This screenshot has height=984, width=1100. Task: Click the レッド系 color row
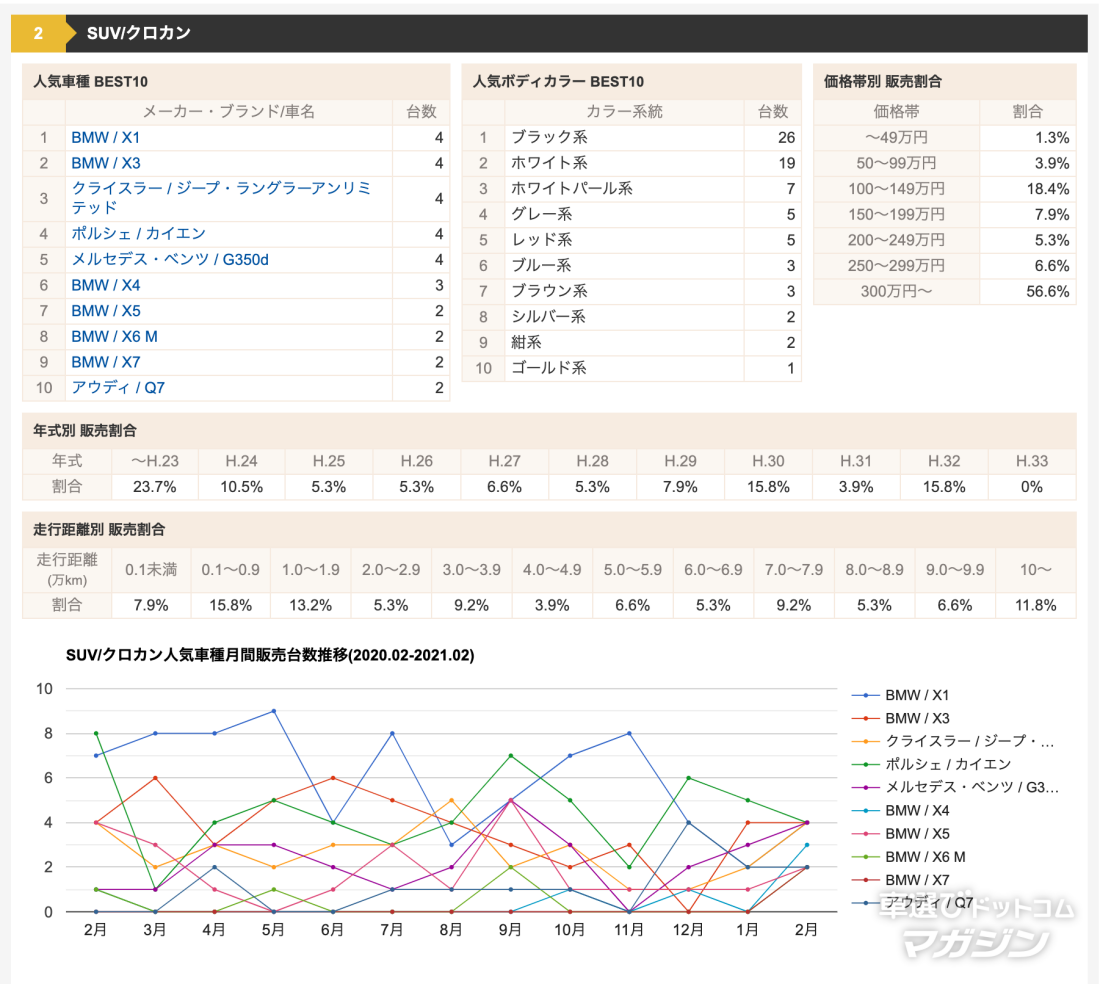click(x=631, y=240)
